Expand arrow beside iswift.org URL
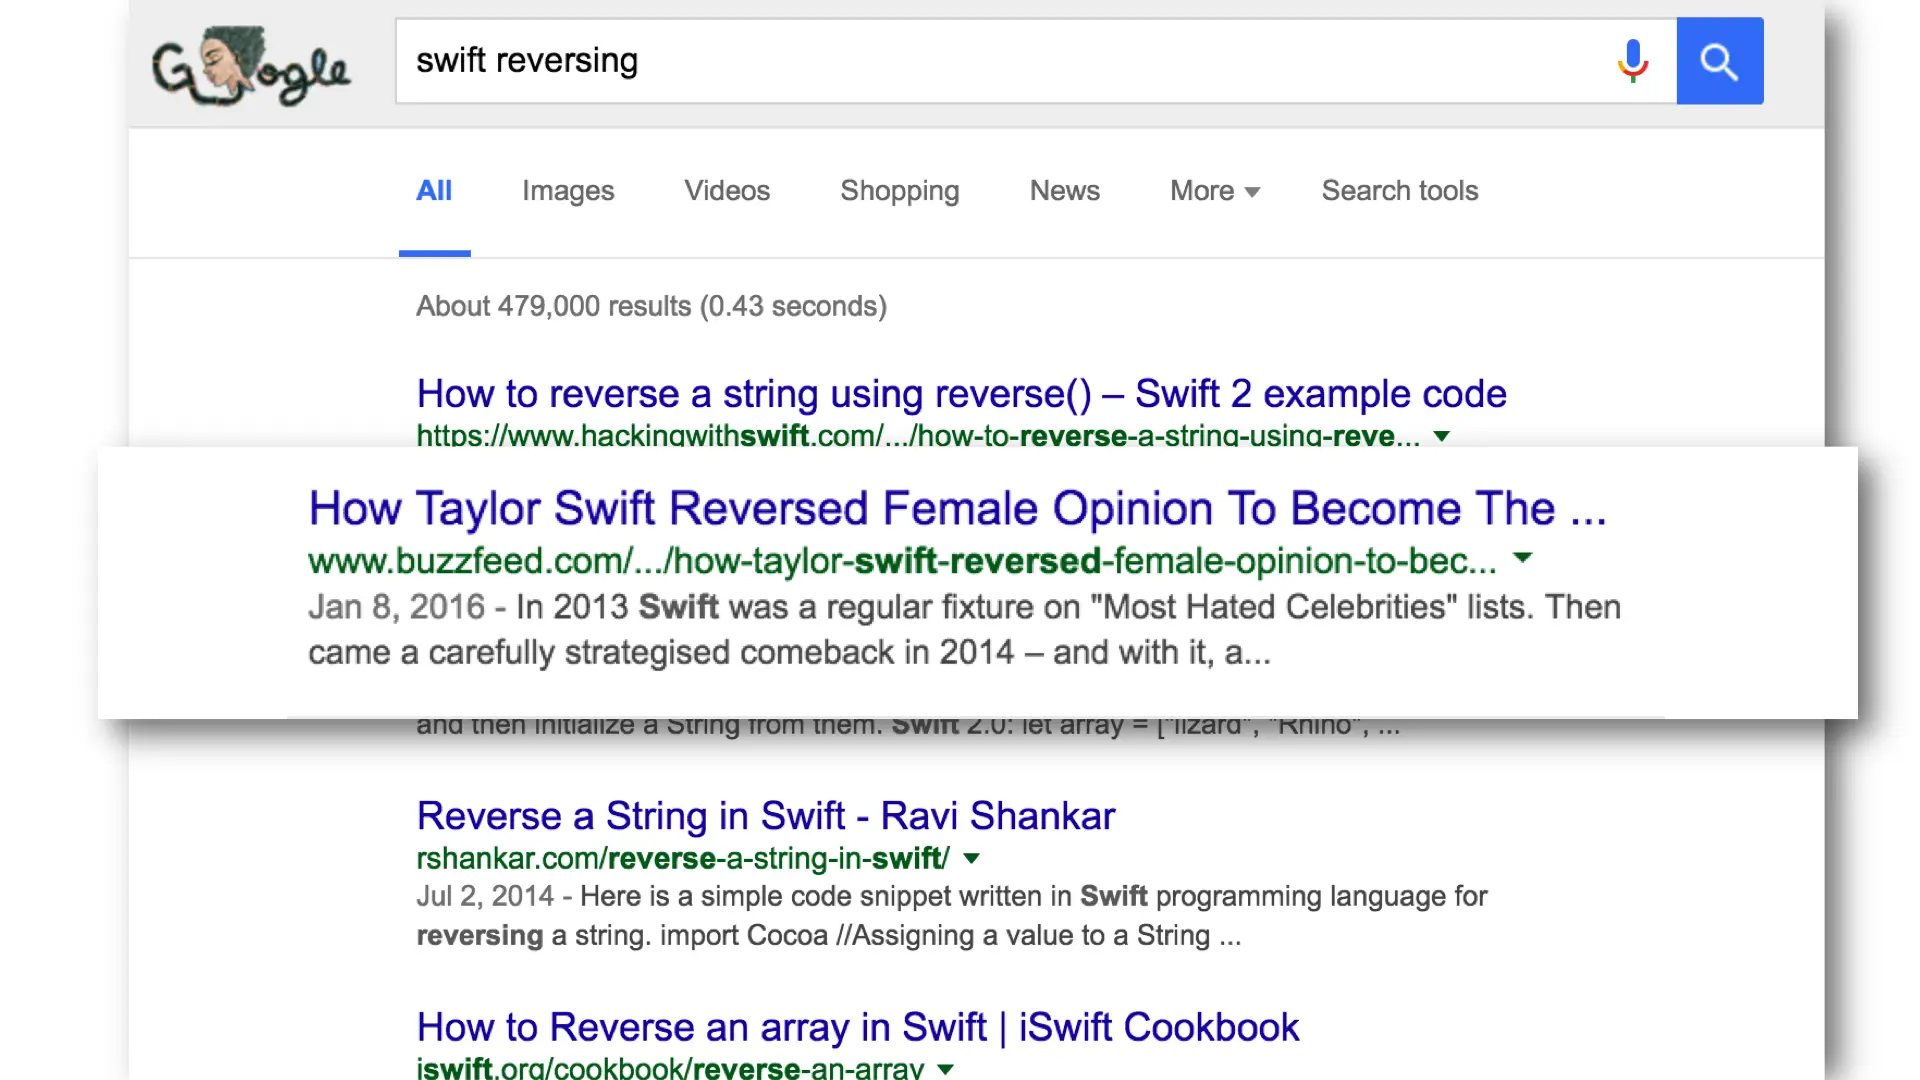This screenshot has width=1920, height=1080. (945, 1068)
